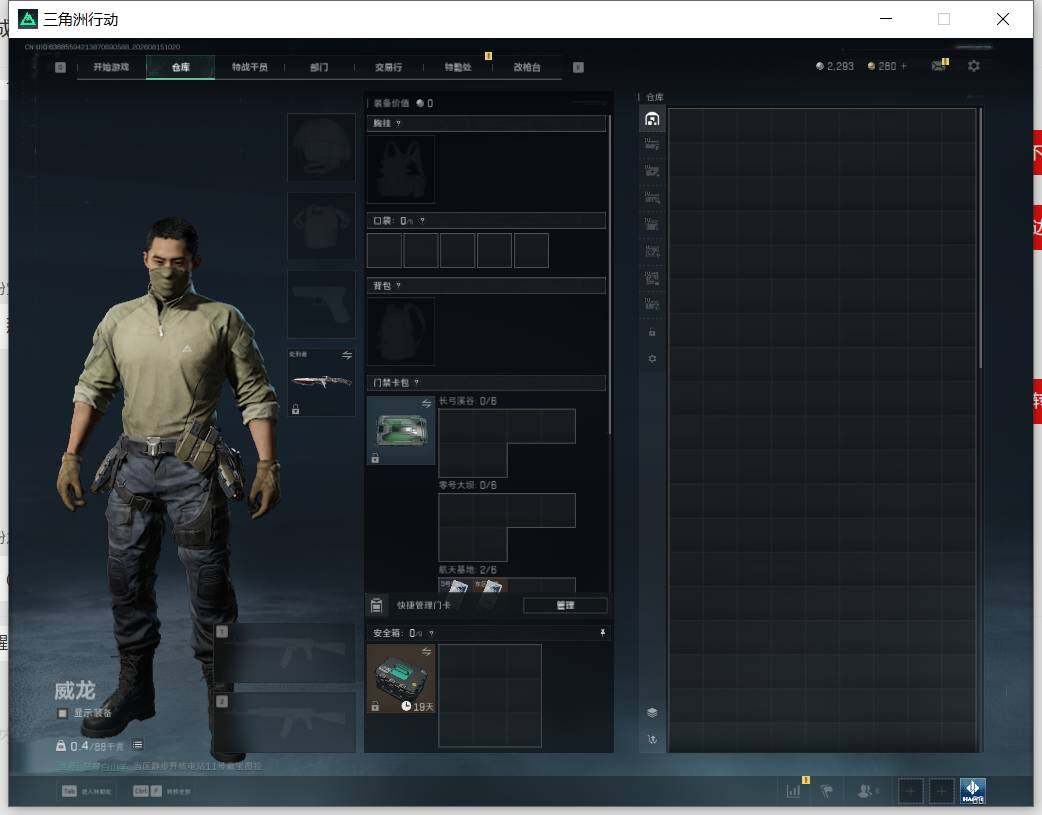Click the umbrella/tree icon in bottom bar

[827, 791]
